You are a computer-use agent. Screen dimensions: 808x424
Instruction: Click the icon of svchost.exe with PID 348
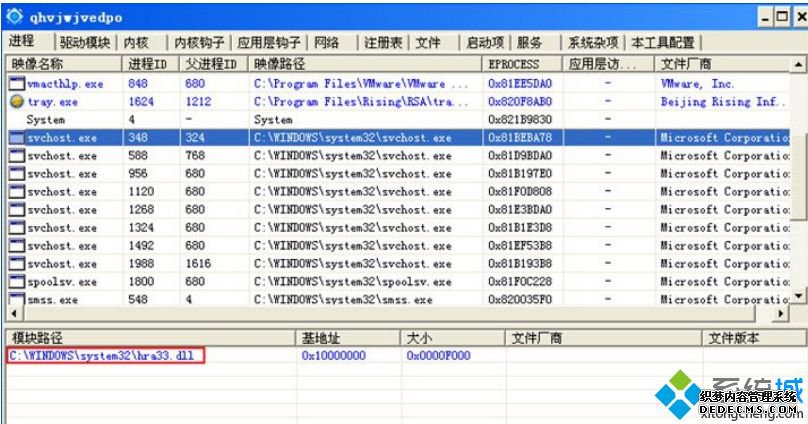[x=16, y=138]
